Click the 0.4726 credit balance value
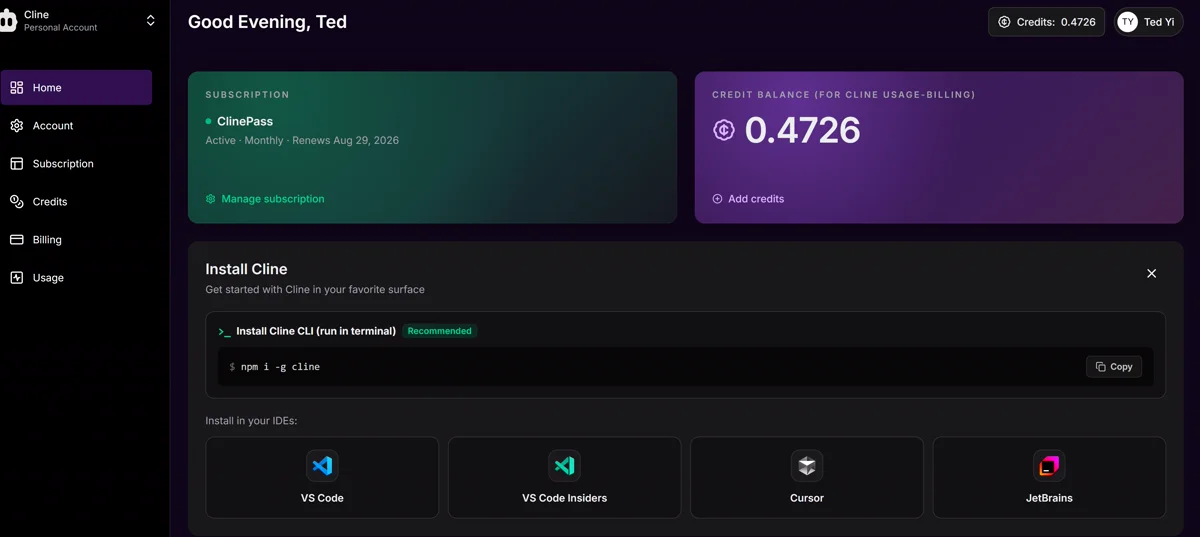This screenshot has width=1200, height=537. tap(803, 130)
